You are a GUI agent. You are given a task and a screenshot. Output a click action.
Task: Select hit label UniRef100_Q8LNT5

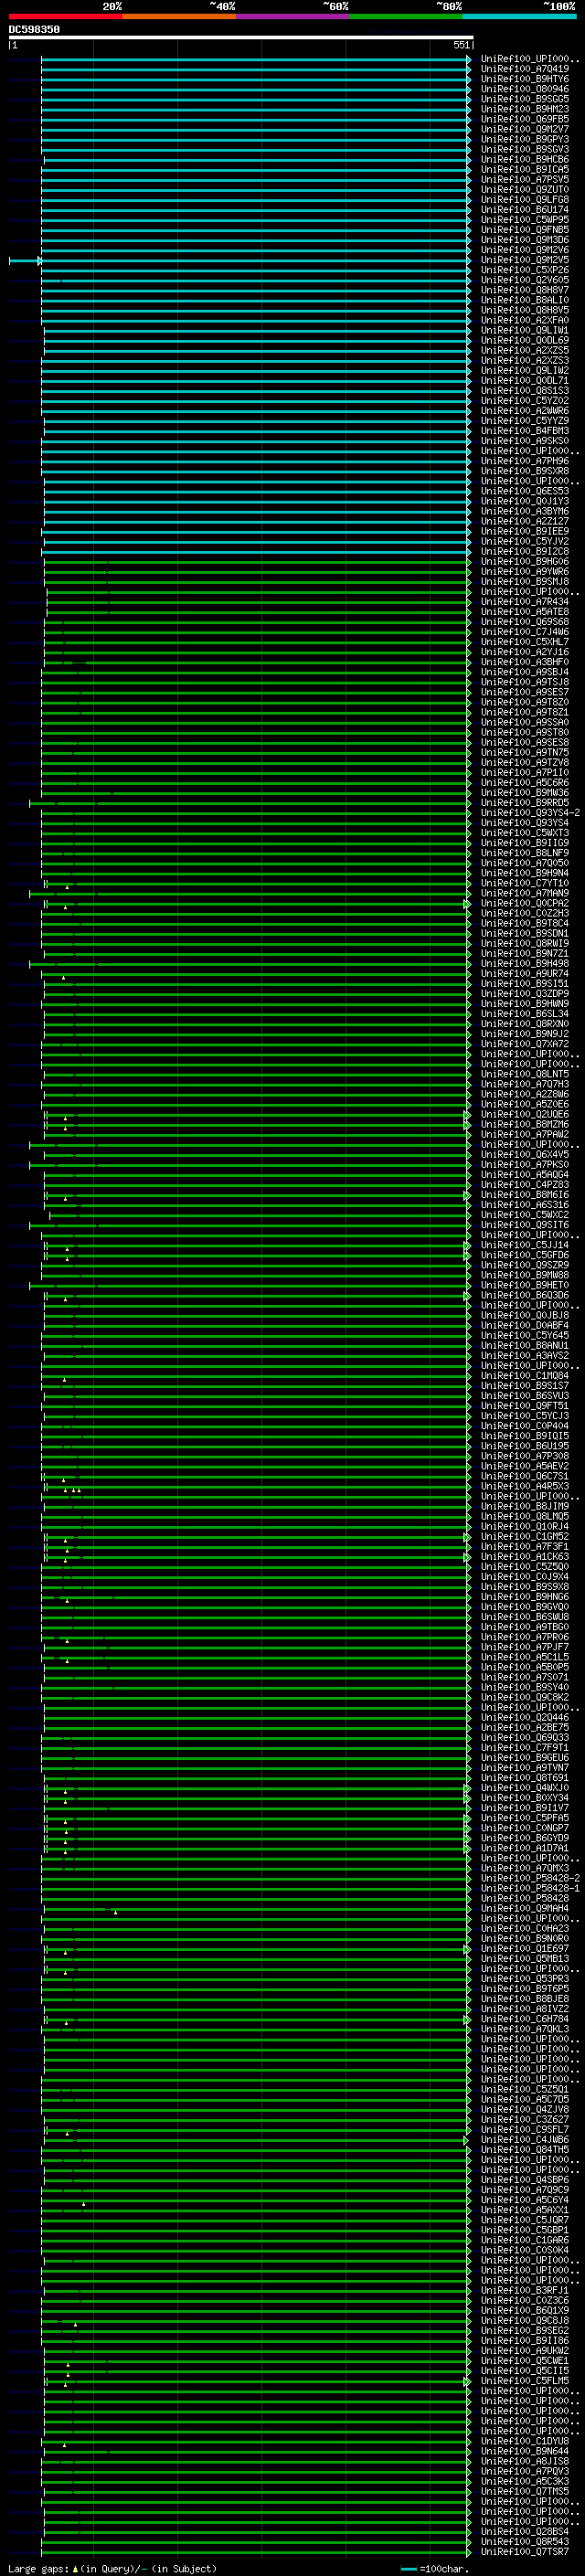(x=525, y=1074)
